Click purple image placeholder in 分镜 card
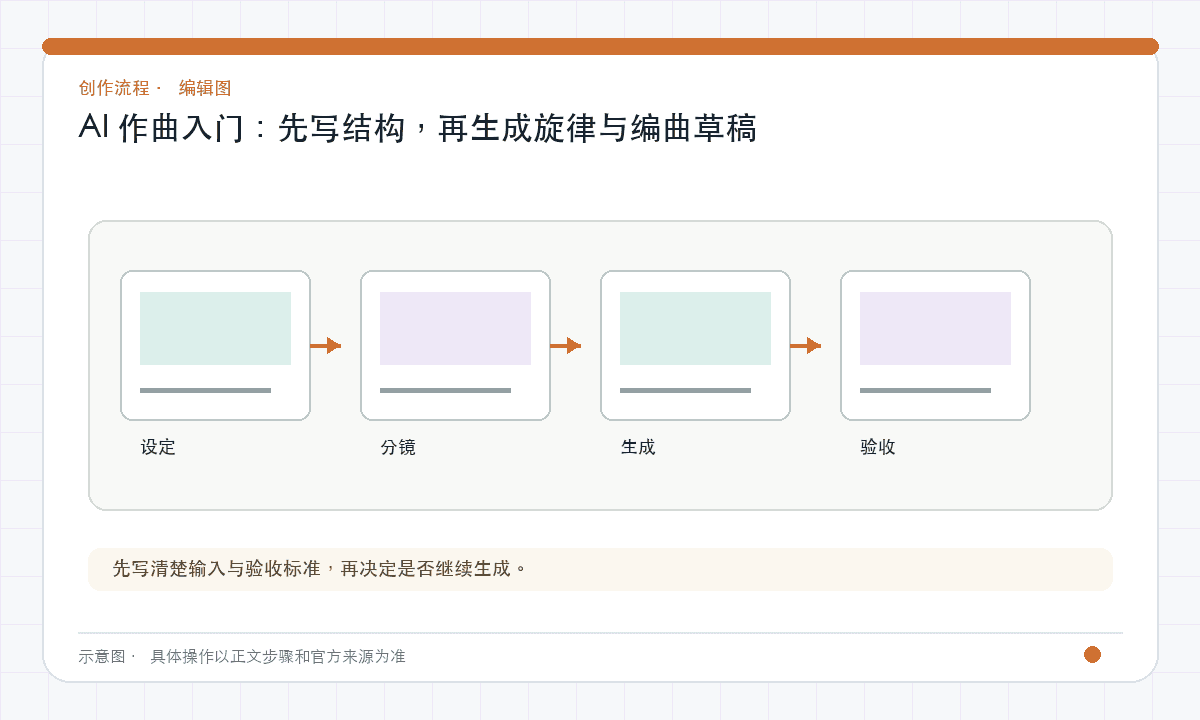The width and height of the screenshot is (1200, 720). pos(455,328)
